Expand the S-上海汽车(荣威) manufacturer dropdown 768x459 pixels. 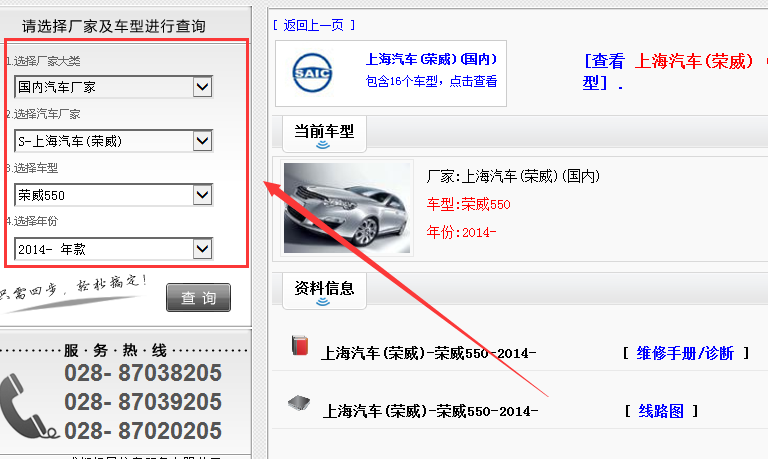pyautogui.click(x=113, y=141)
